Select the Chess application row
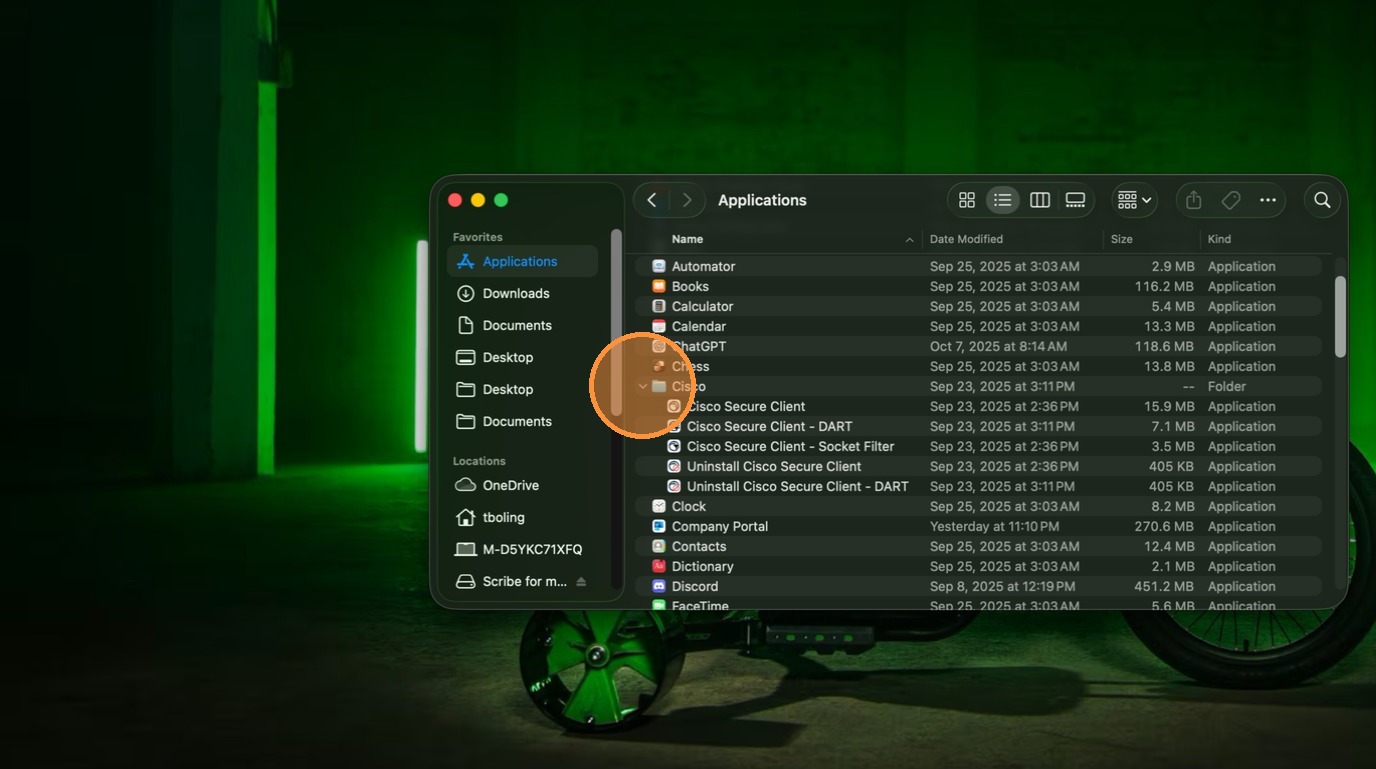1376x769 pixels. [x=978, y=366]
